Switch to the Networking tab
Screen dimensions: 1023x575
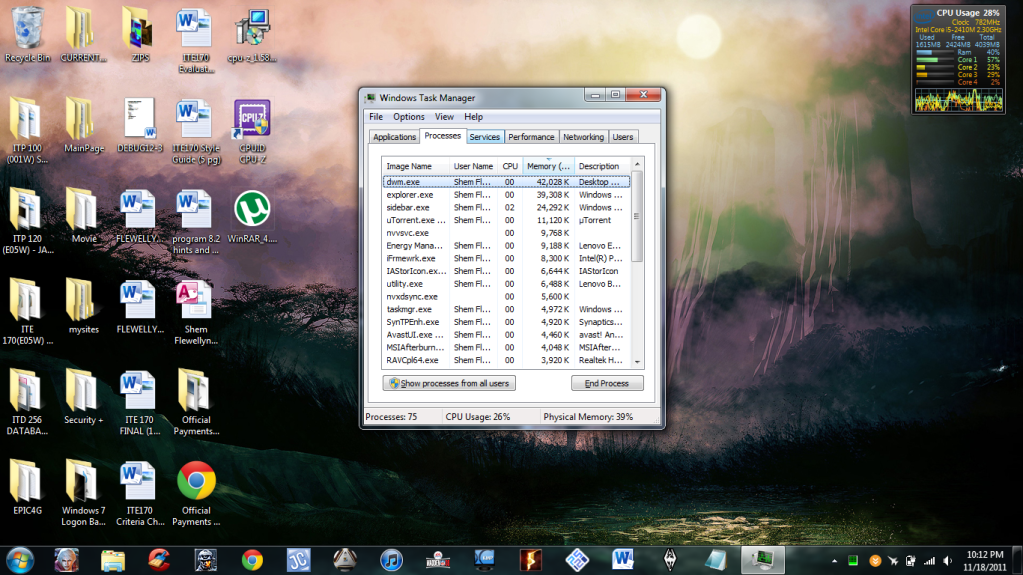pos(583,137)
